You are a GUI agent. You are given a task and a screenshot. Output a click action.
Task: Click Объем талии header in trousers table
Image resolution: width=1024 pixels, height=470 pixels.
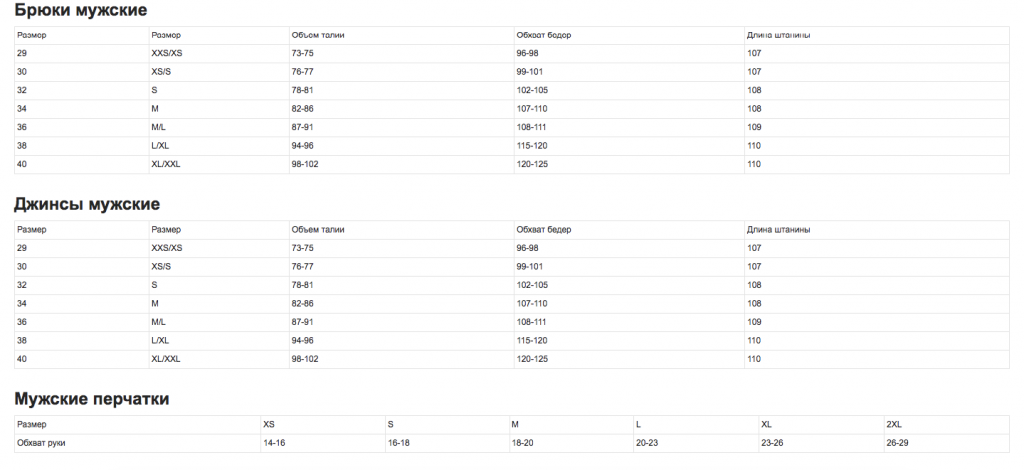tap(318, 35)
